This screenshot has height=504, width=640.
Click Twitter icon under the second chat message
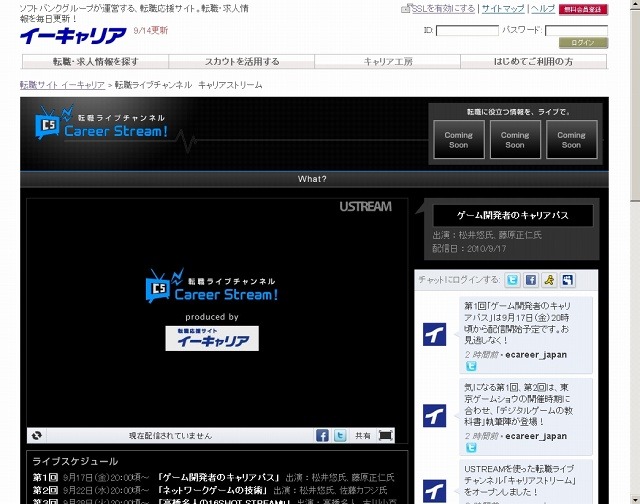471,448
